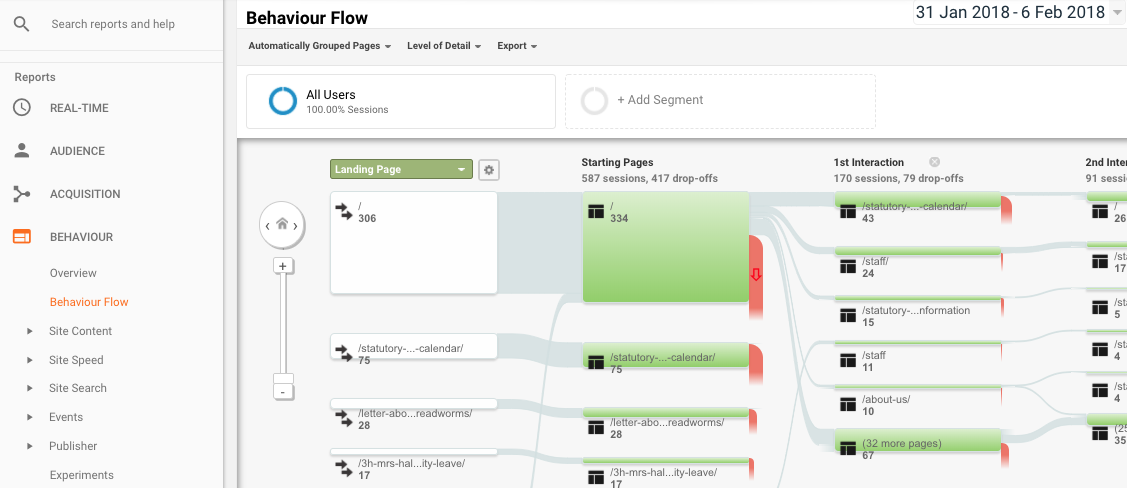Click the search magnifier icon

coord(22,24)
